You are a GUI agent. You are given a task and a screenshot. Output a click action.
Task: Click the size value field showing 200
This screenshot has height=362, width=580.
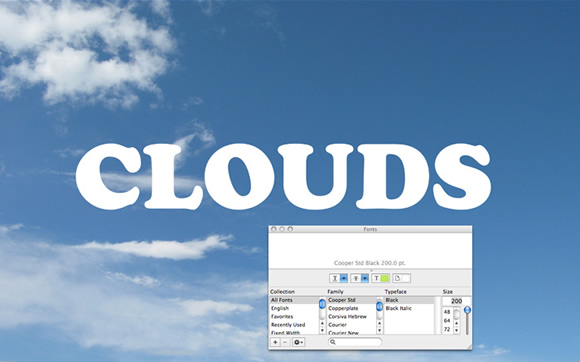coord(456,301)
